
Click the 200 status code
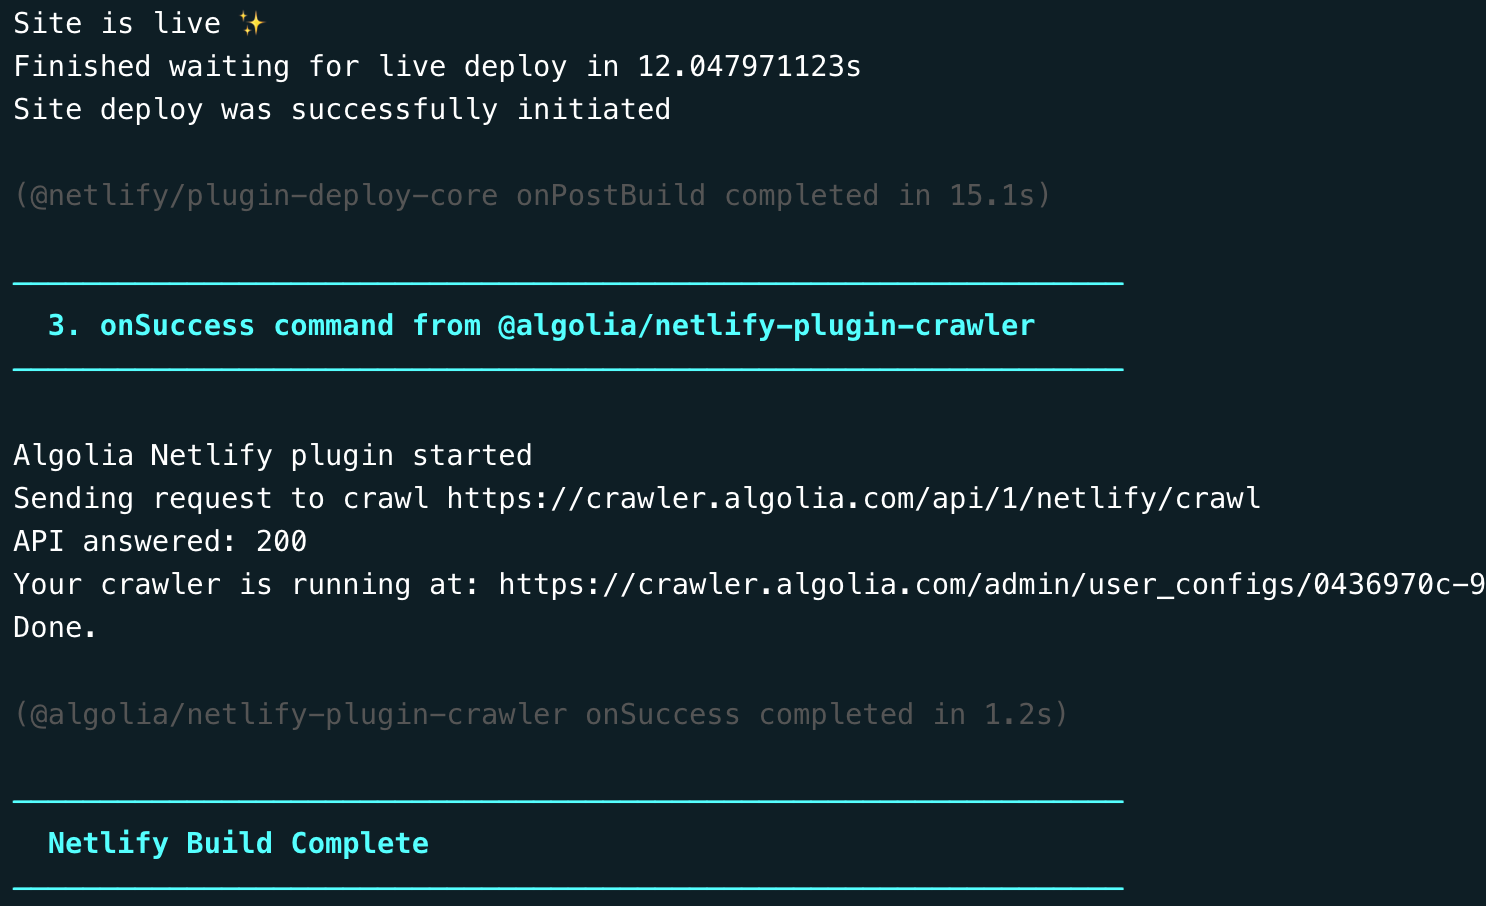[281, 541]
